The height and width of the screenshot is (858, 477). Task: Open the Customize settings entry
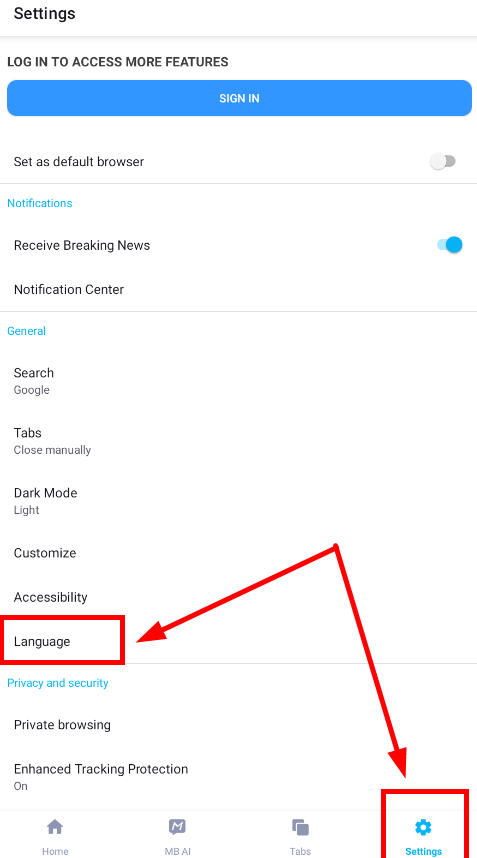[x=238, y=553]
